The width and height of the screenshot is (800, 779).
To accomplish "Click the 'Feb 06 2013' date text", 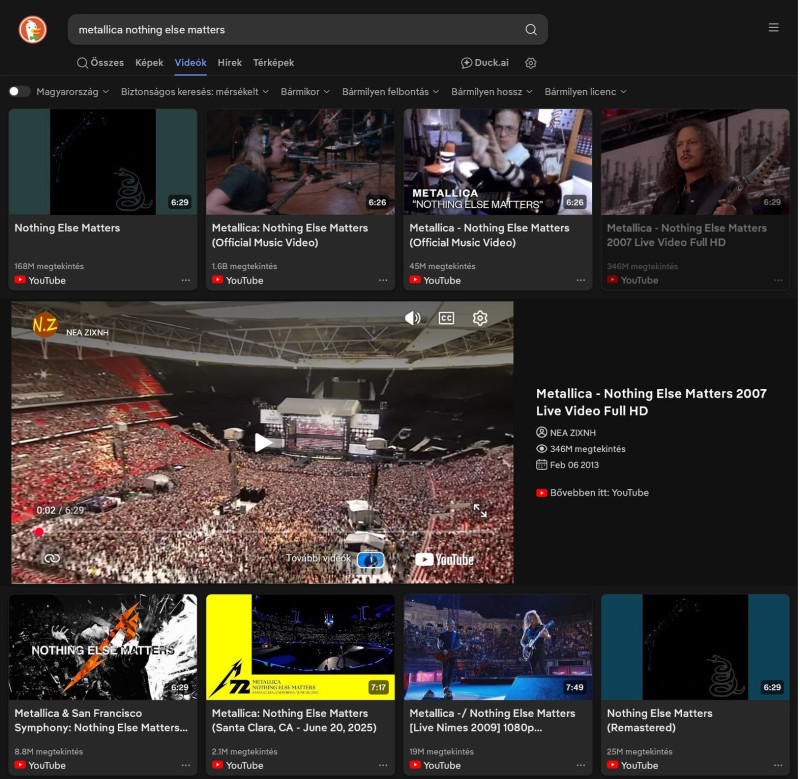I will point(574,465).
